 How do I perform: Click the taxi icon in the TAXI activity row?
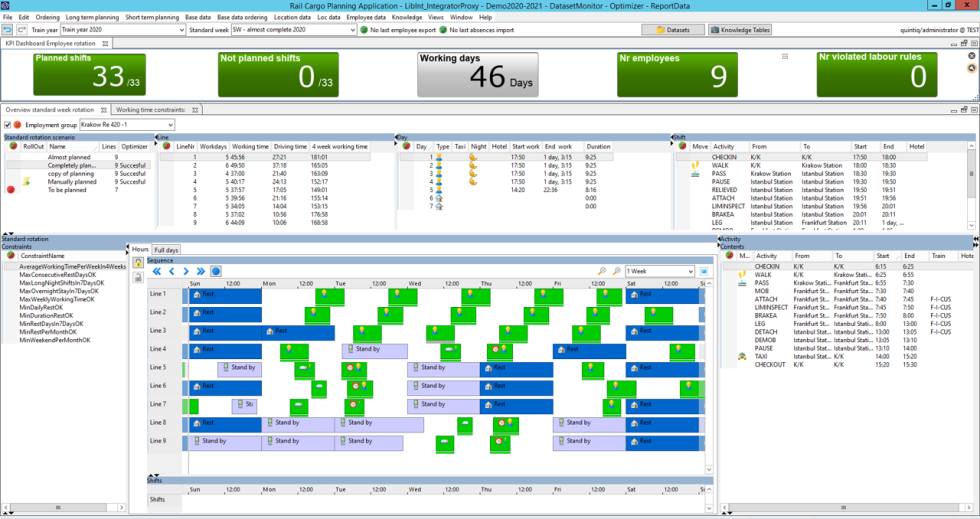(x=742, y=356)
